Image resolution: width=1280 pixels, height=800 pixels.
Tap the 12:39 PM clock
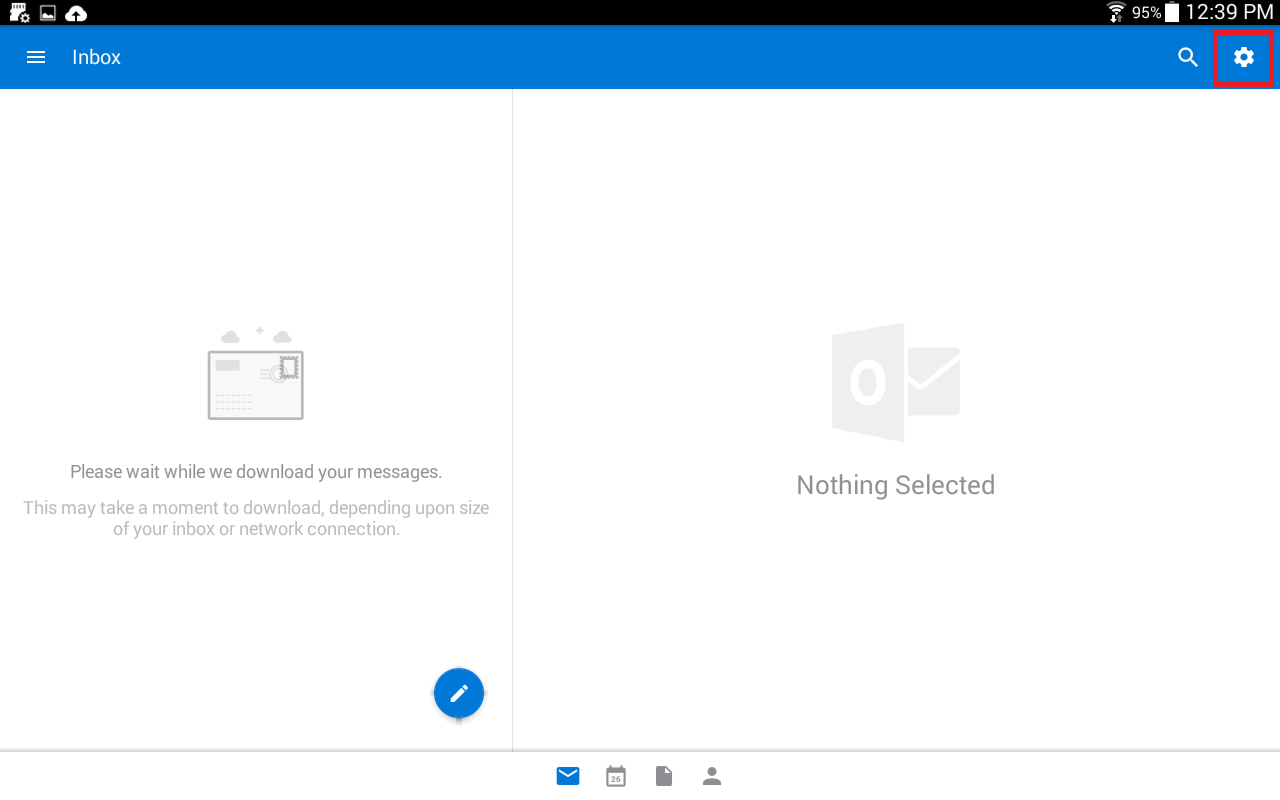1229,12
